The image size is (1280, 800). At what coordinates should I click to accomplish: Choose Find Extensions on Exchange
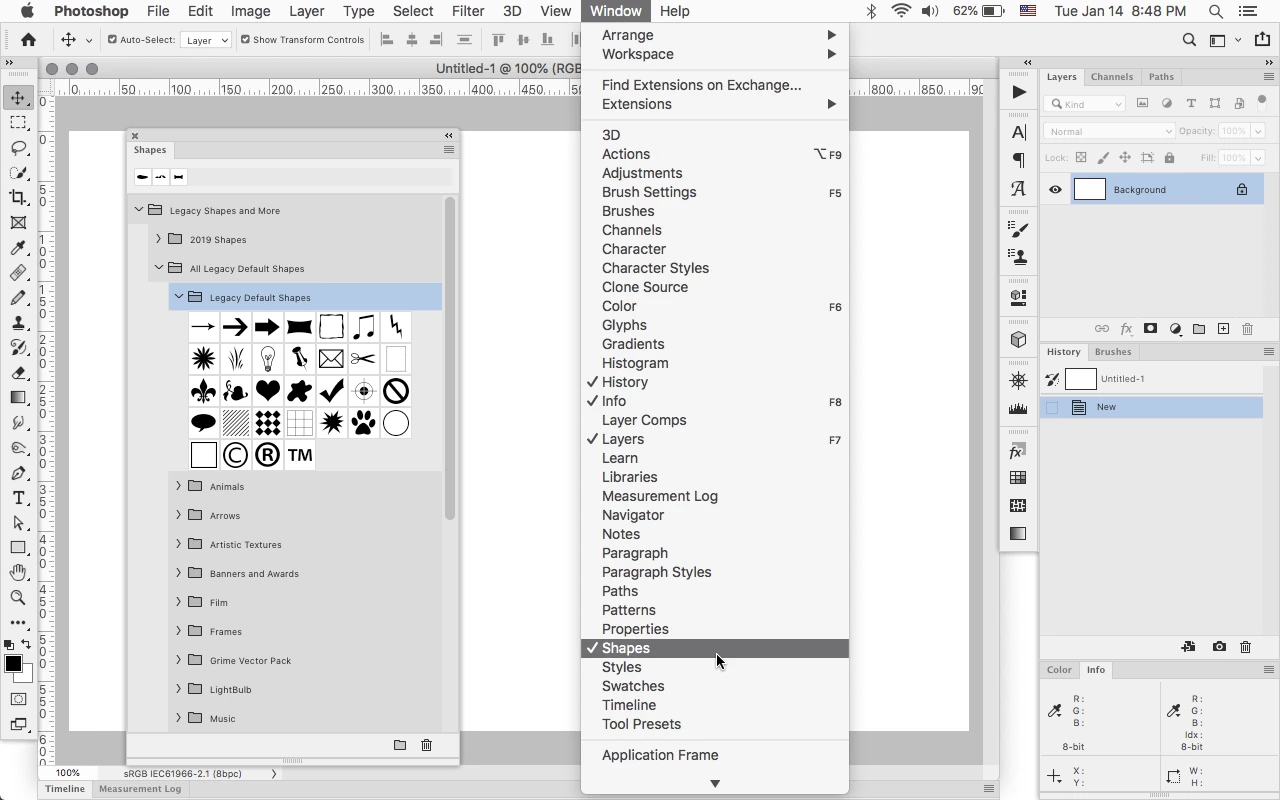pyautogui.click(x=714, y=85)
